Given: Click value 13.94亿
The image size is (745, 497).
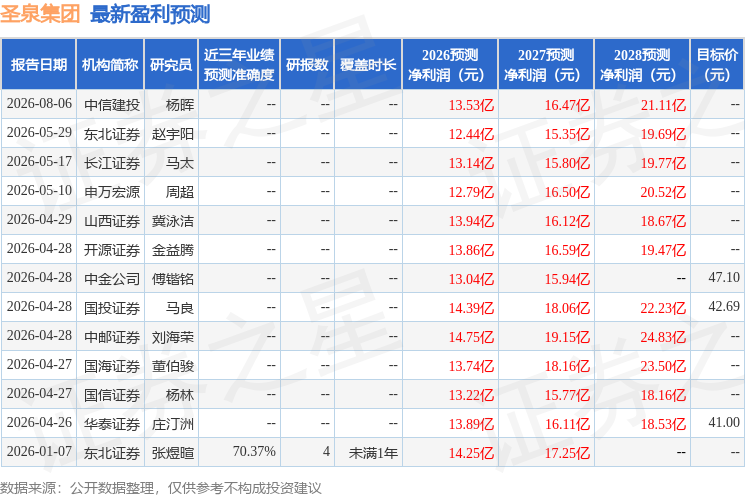Looking at the screenshot, I should coord(471,221).
